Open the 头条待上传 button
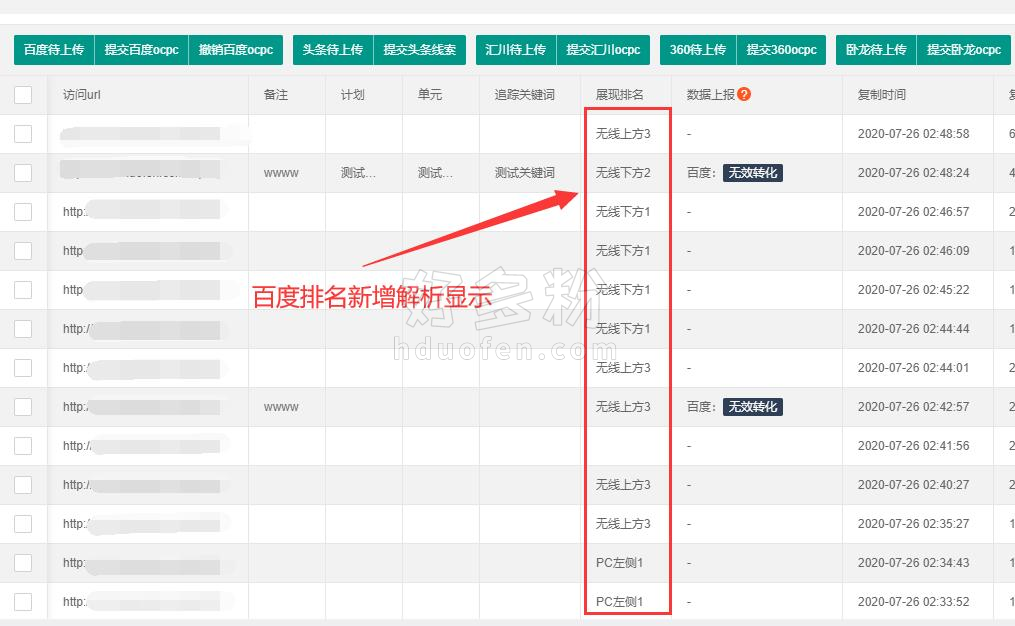The image size is (1015, 626). pyautogui.click(x=333, y=50)
